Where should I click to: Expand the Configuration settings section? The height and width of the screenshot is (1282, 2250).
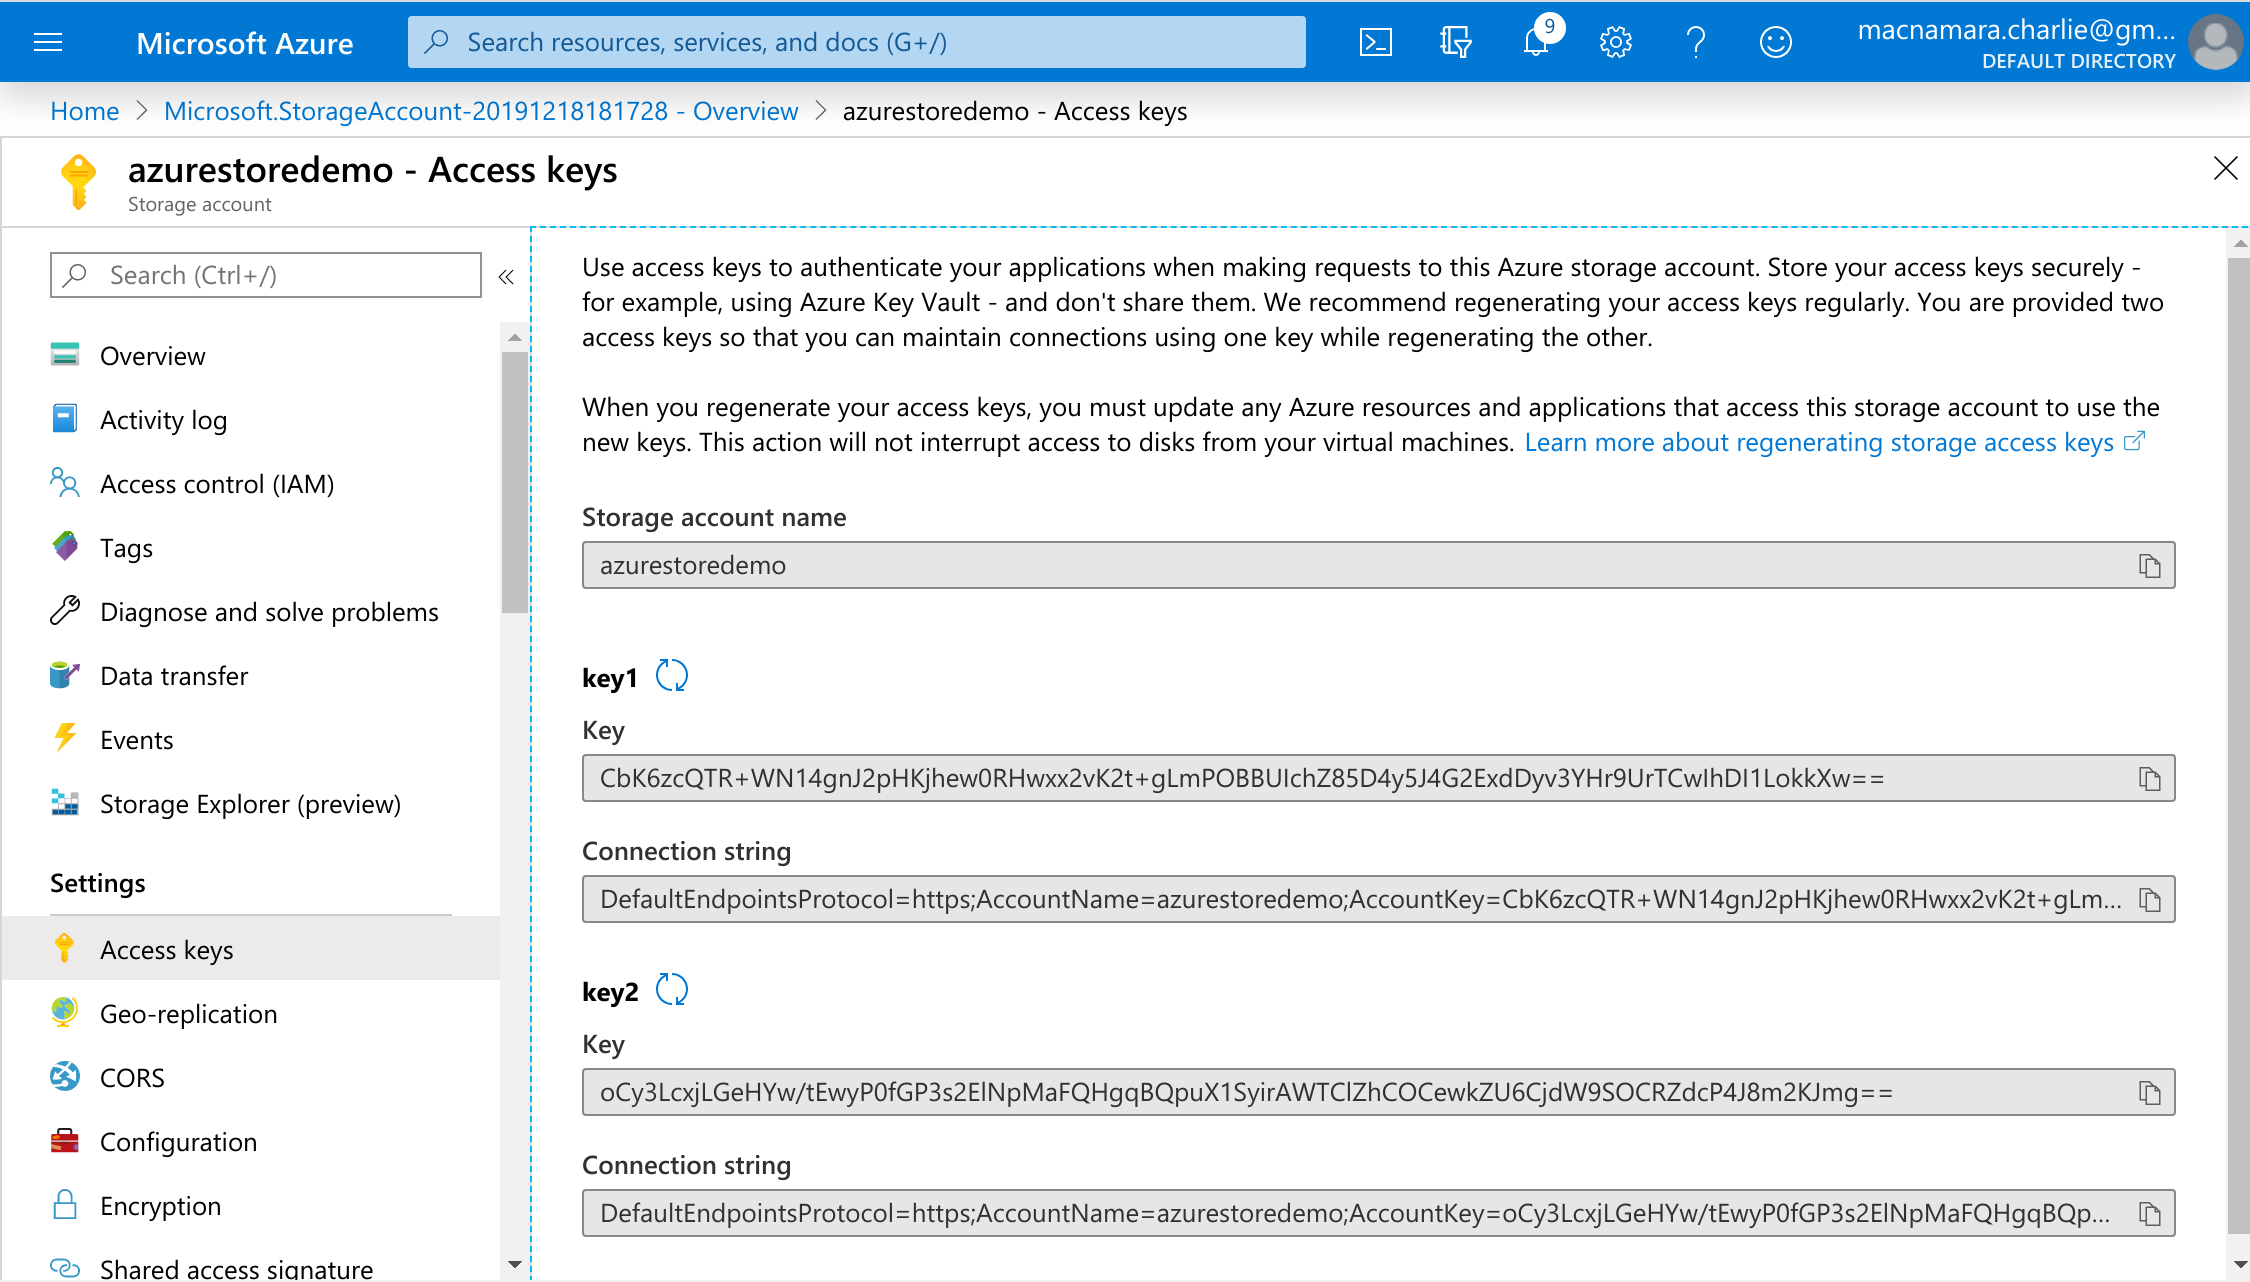(178, 1141)
